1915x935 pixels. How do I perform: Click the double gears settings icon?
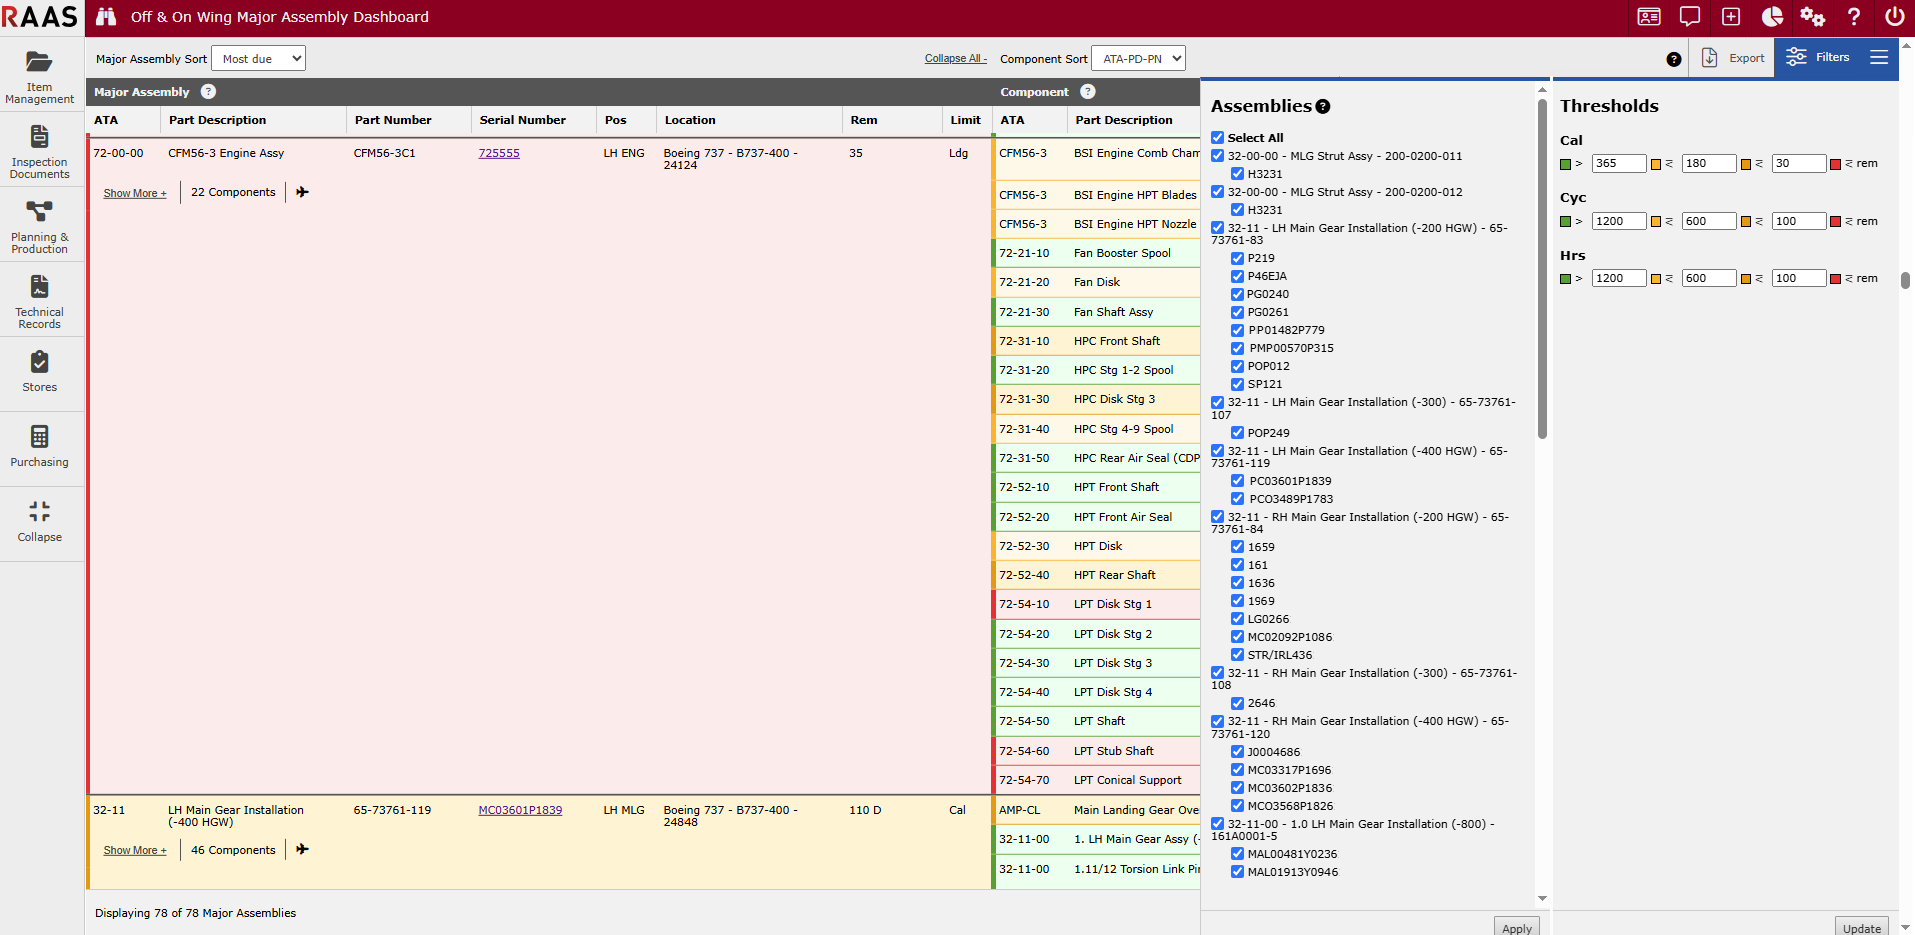(x=1812, y=17)
